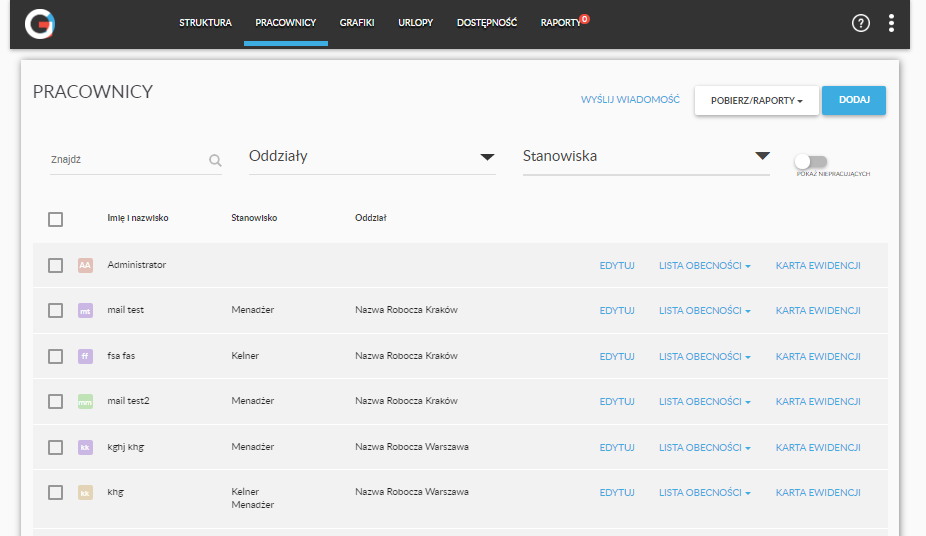Open Lista obecności dropdown for mail test2

coord(705,401)
